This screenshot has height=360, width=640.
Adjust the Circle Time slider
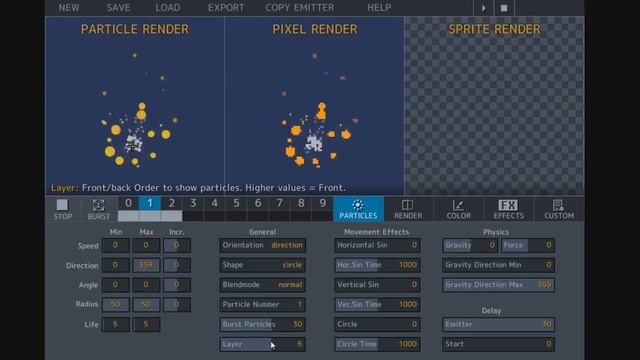coord(377,344)
